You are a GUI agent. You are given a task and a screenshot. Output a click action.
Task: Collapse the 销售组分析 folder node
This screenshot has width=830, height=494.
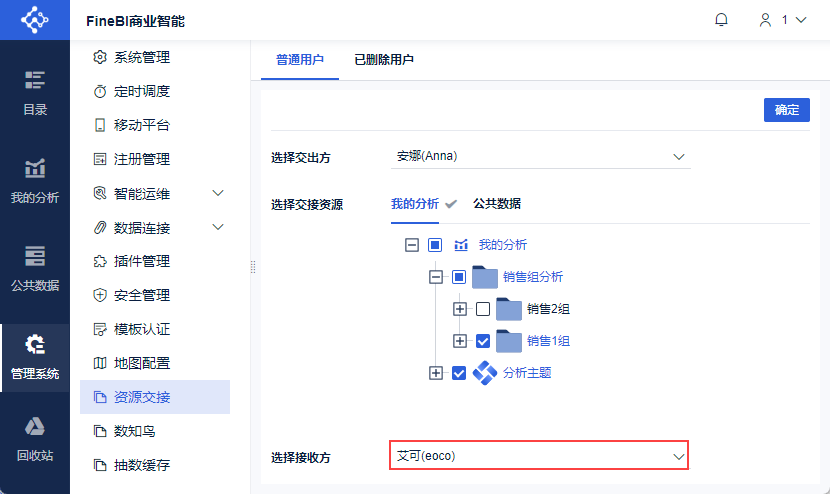[x=436, y=277]
